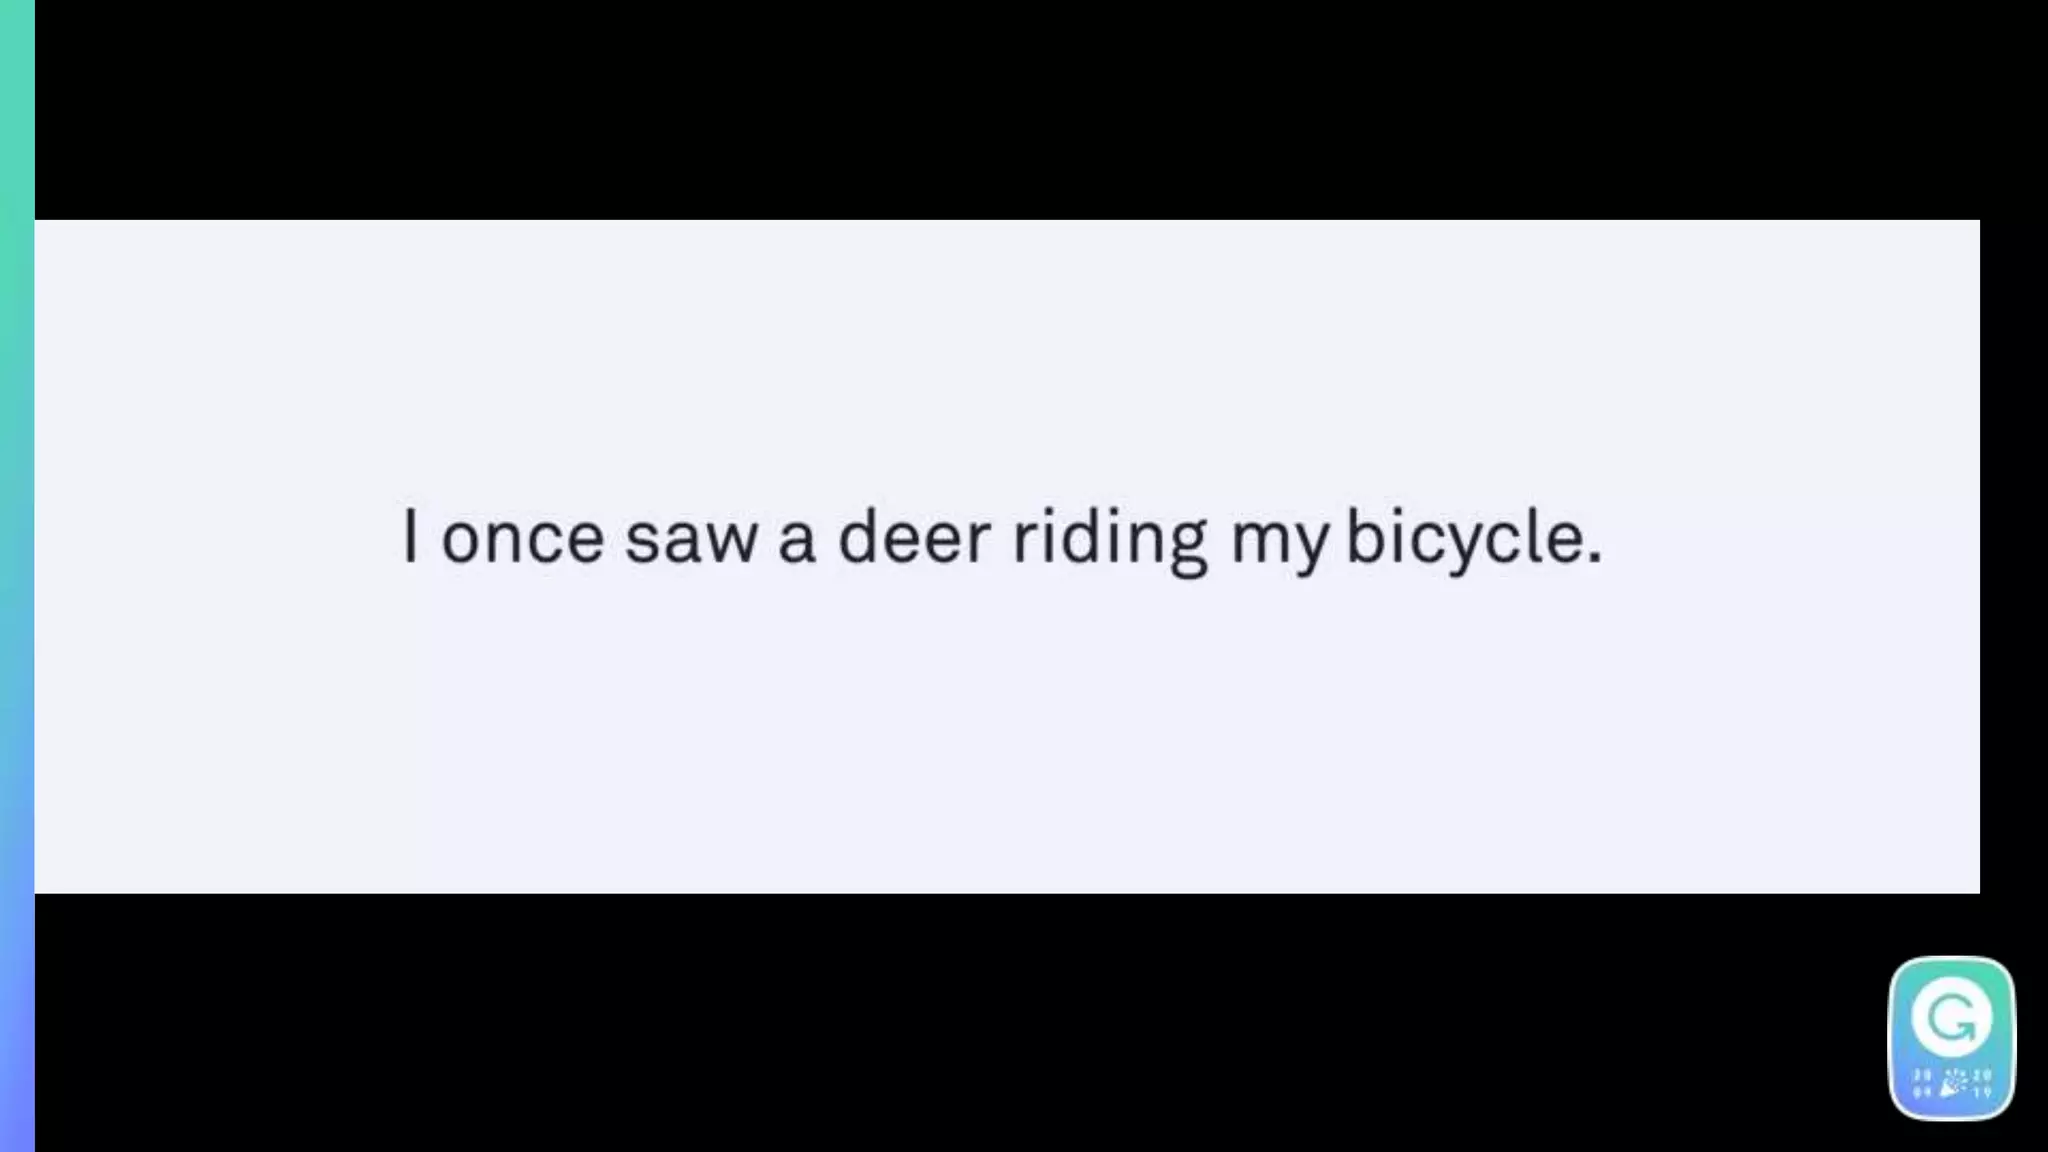2048x1152 pixels.
Task: Click the empty light panel area above the sentence
Action: click(x=1007, y=360)
